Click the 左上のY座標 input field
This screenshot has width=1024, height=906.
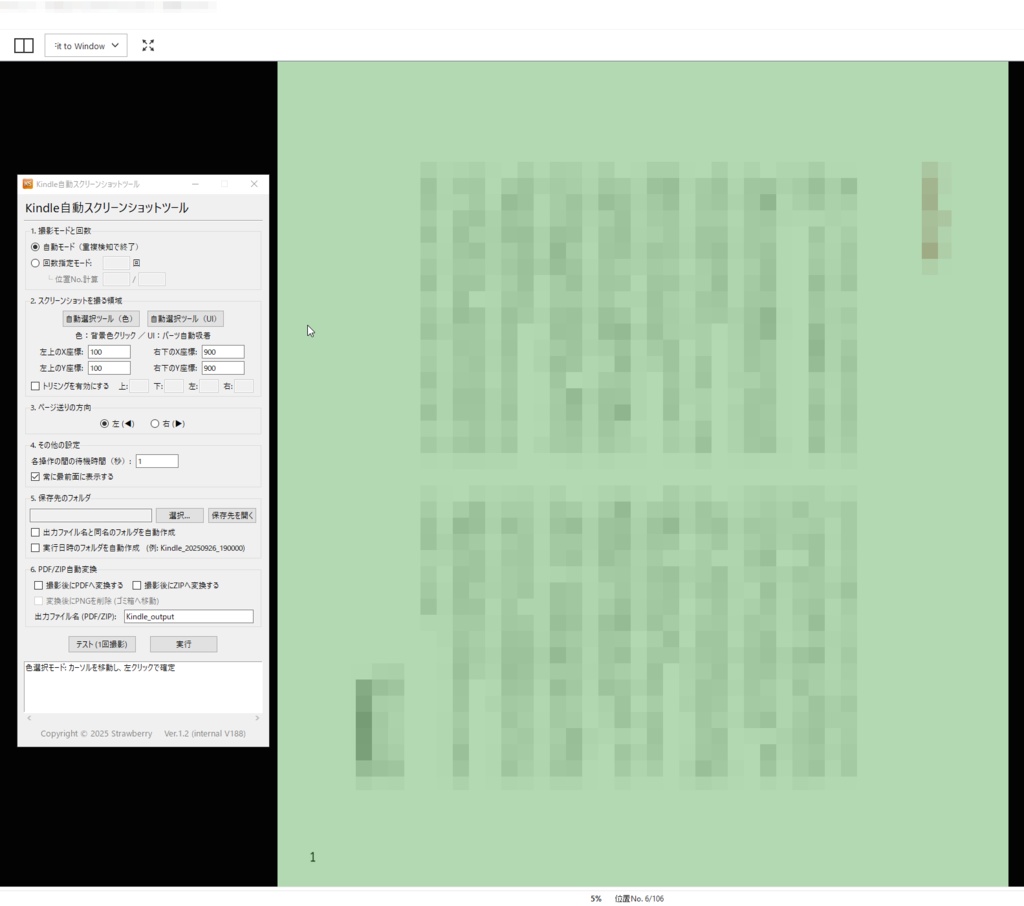[x=109, y=368]
